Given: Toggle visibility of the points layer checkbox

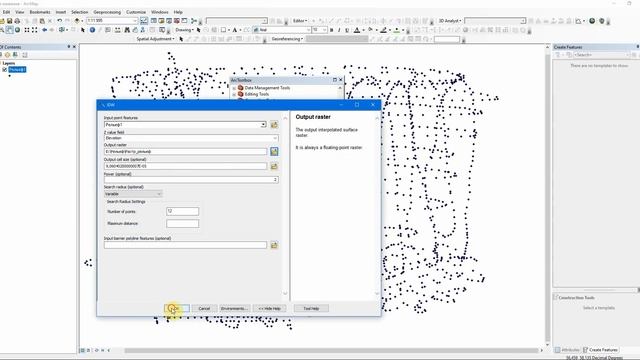Looking at the screenshot, I should pos(5,70).
